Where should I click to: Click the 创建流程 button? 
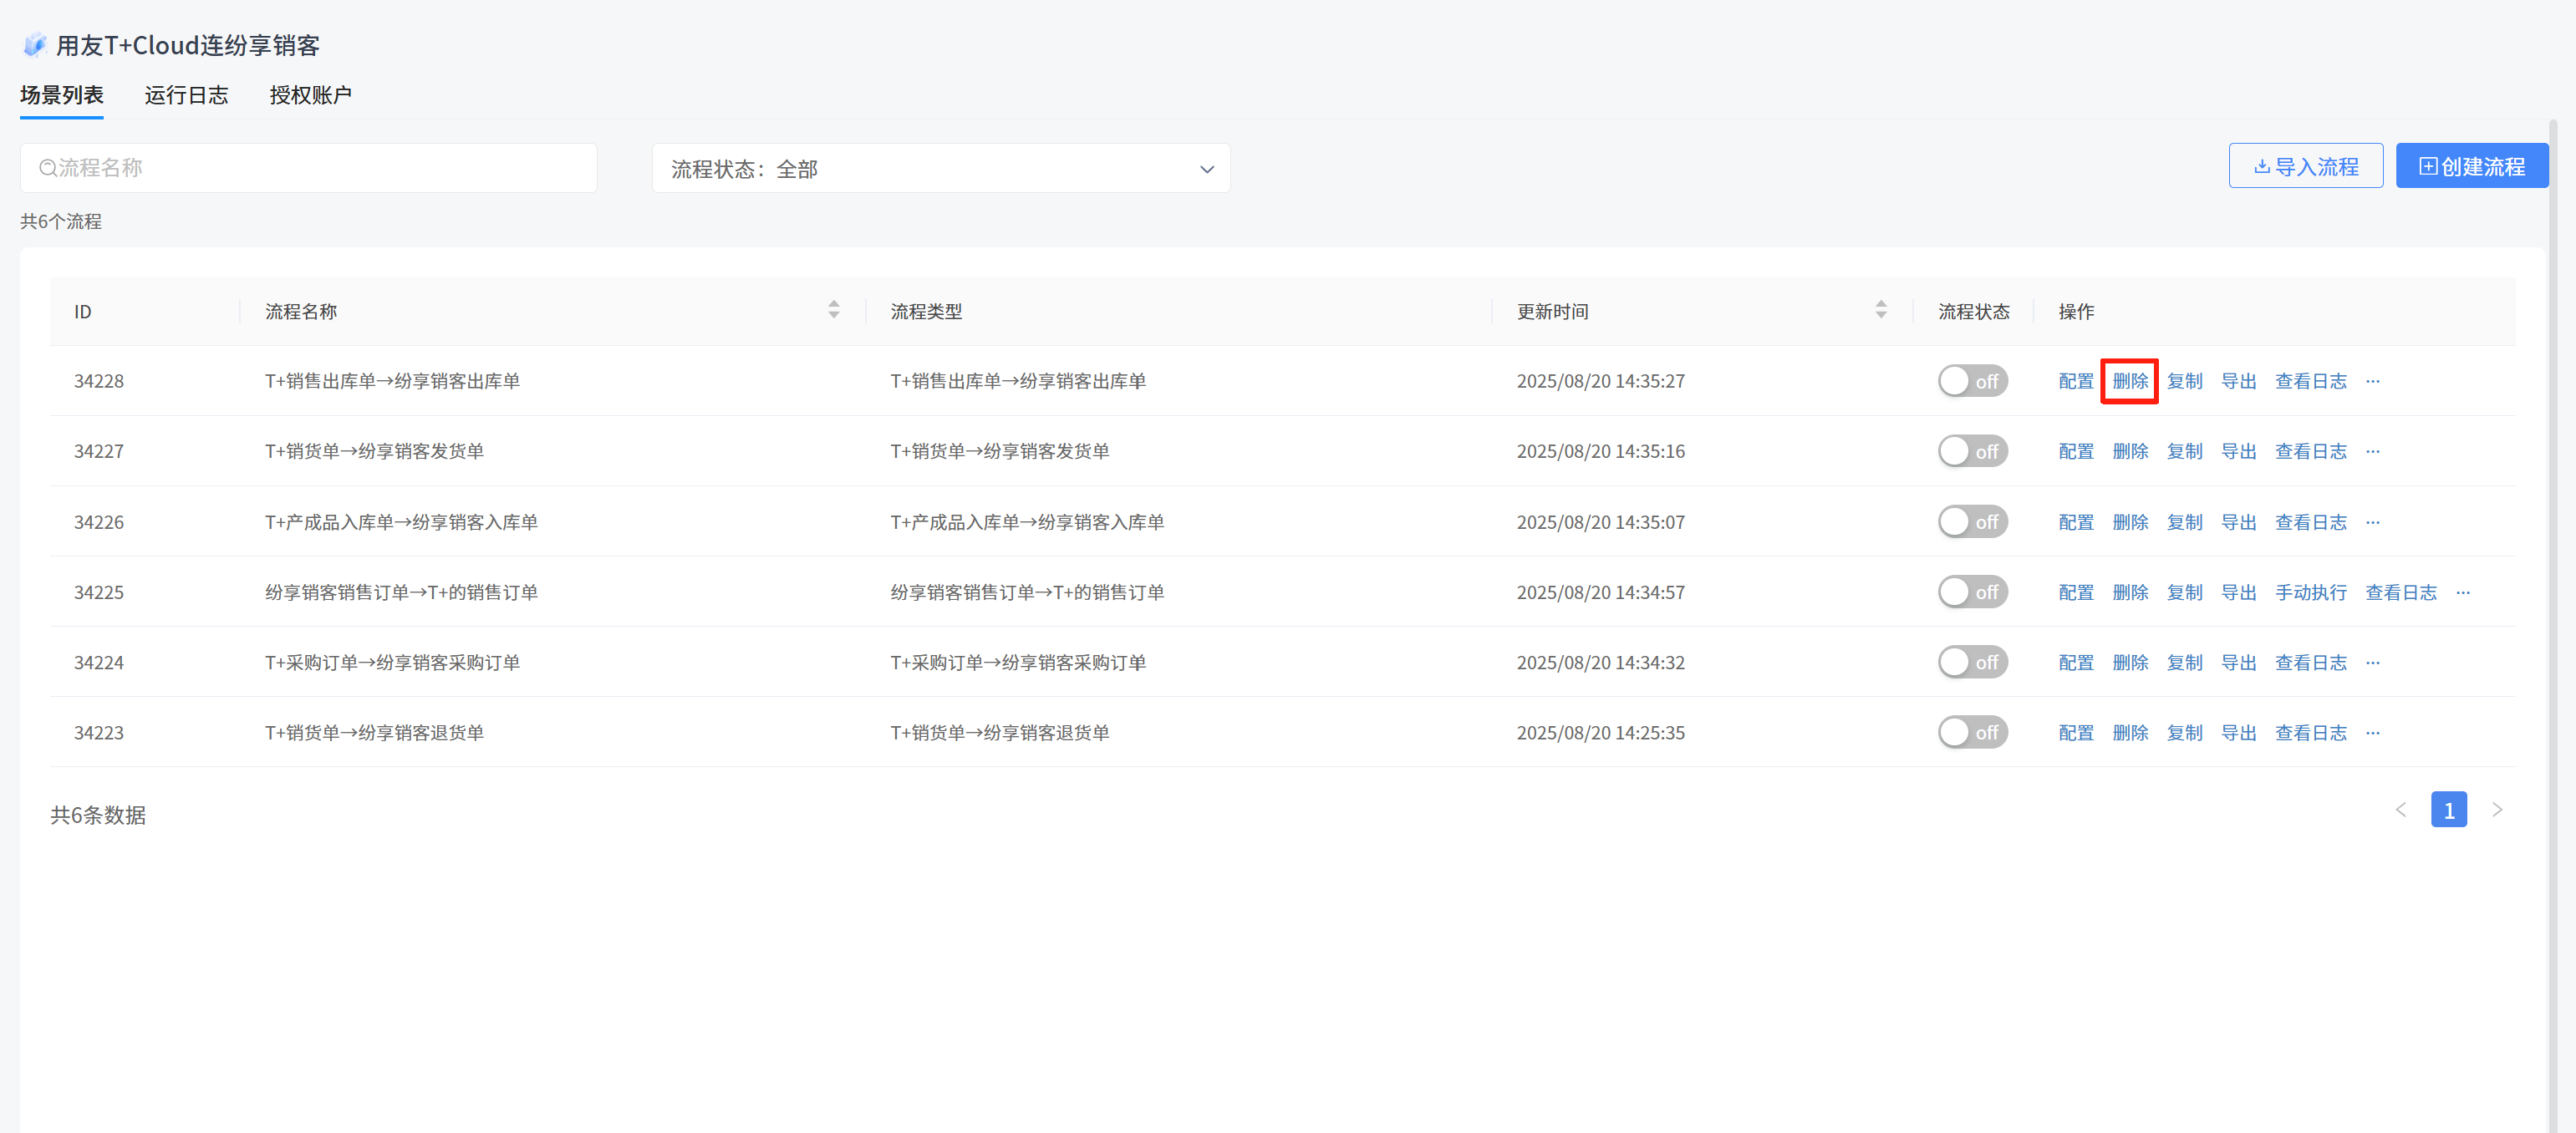pos(2472,166)
